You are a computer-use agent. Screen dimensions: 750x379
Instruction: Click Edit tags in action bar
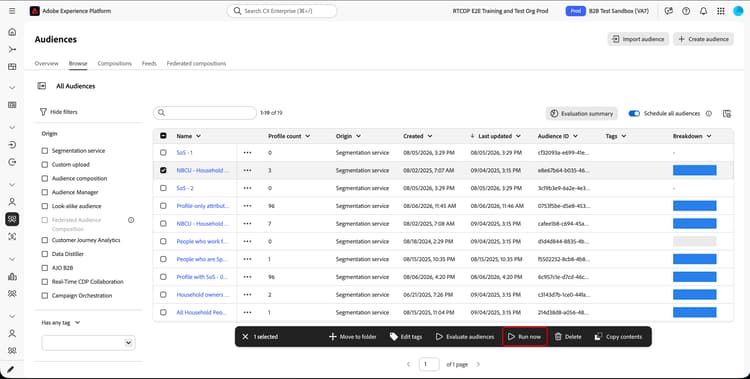[x=406, y=337]
